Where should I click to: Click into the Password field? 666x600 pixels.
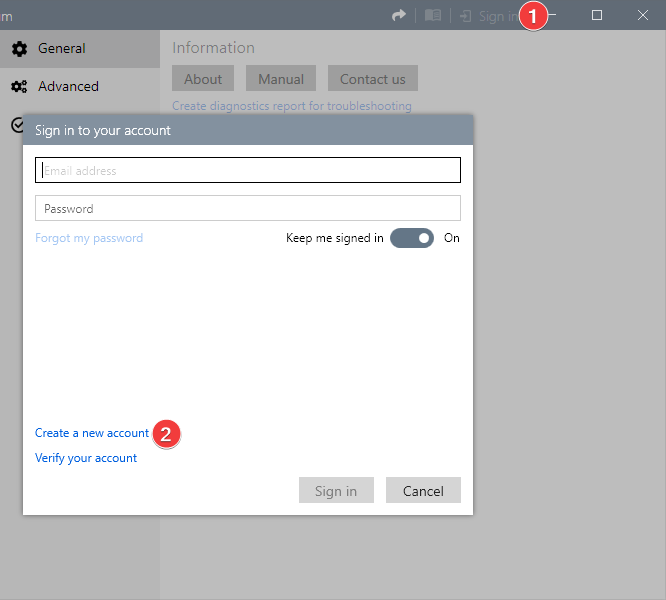coord(248,208)
